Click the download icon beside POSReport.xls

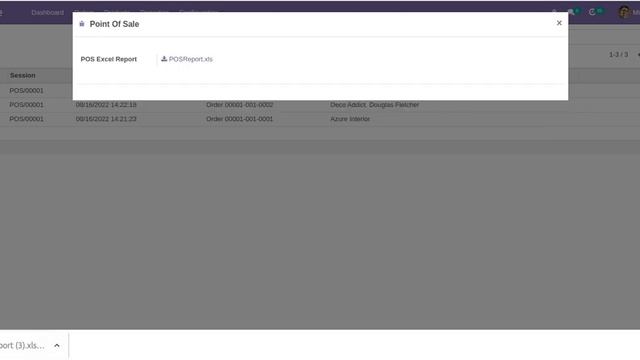164,59
